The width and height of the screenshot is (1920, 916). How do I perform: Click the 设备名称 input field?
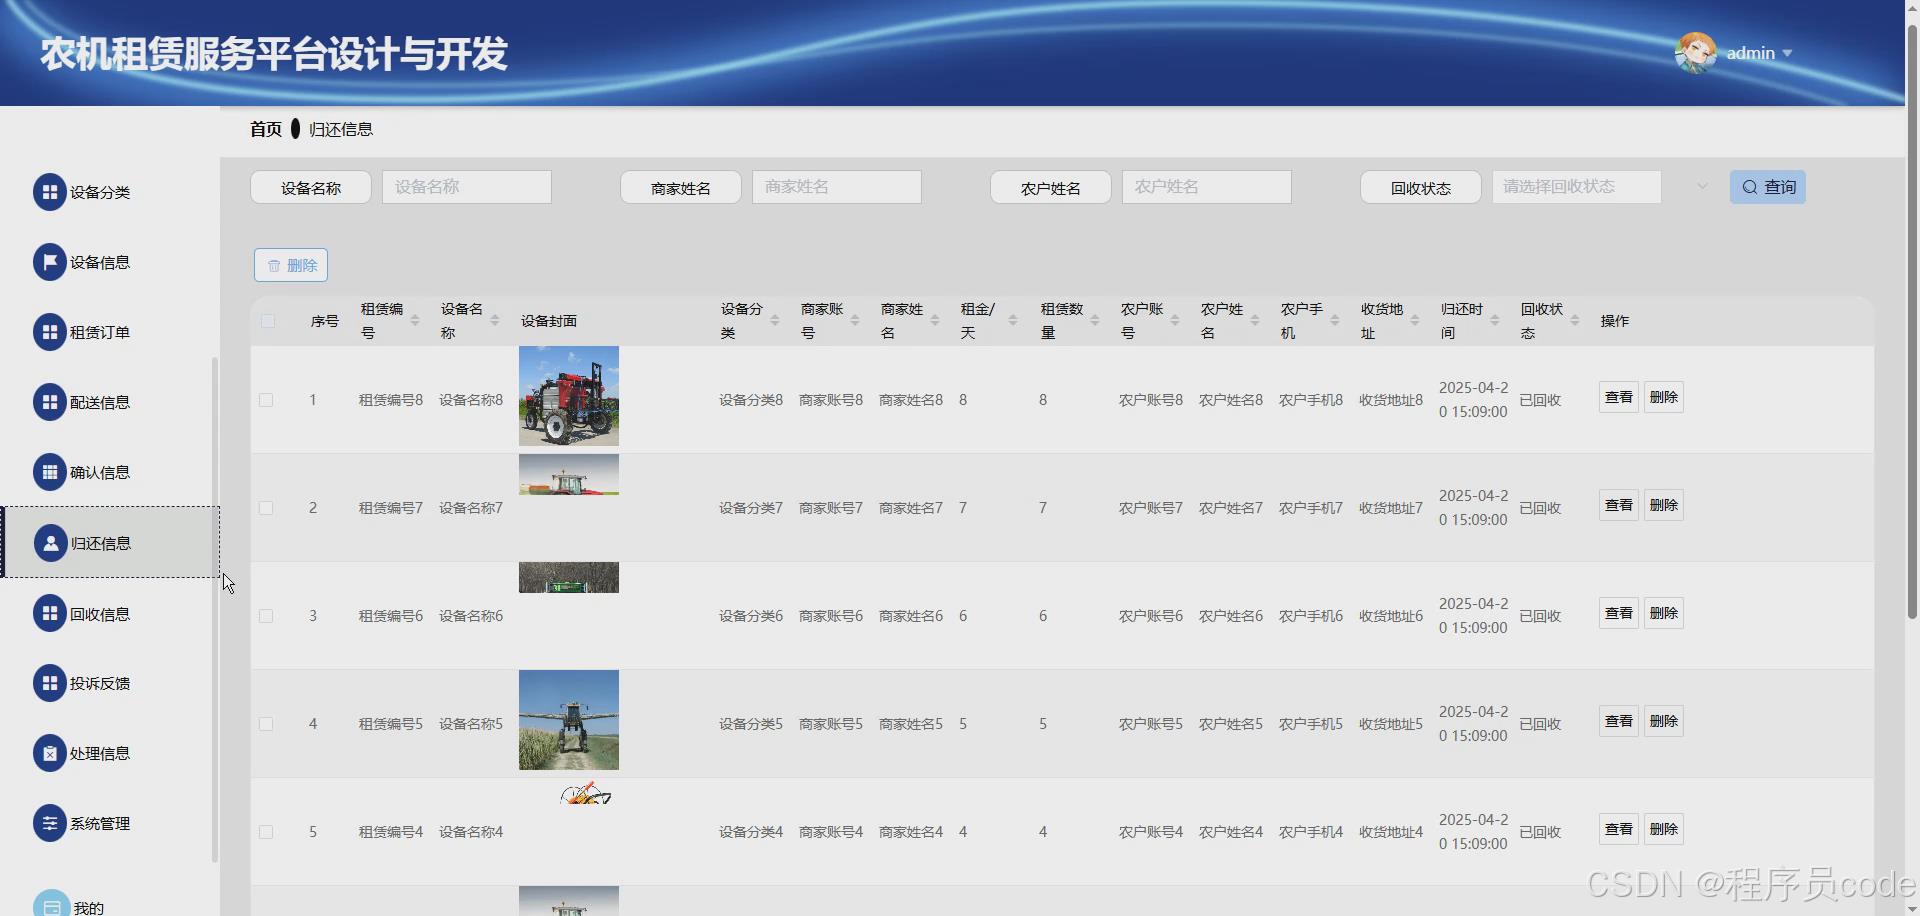467,187
